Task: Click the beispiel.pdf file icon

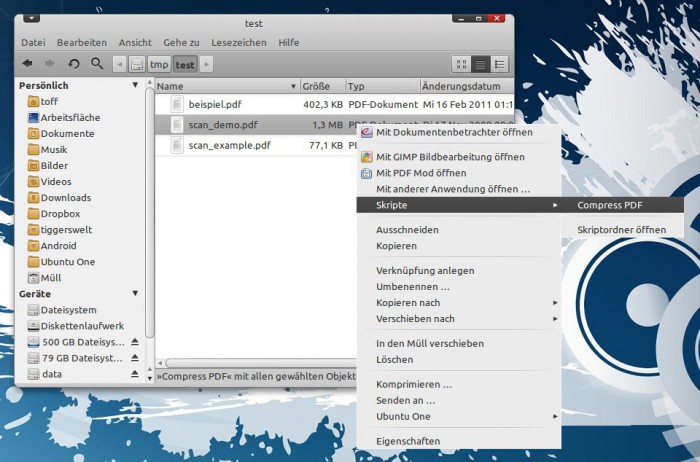Action: pos(177,104)
